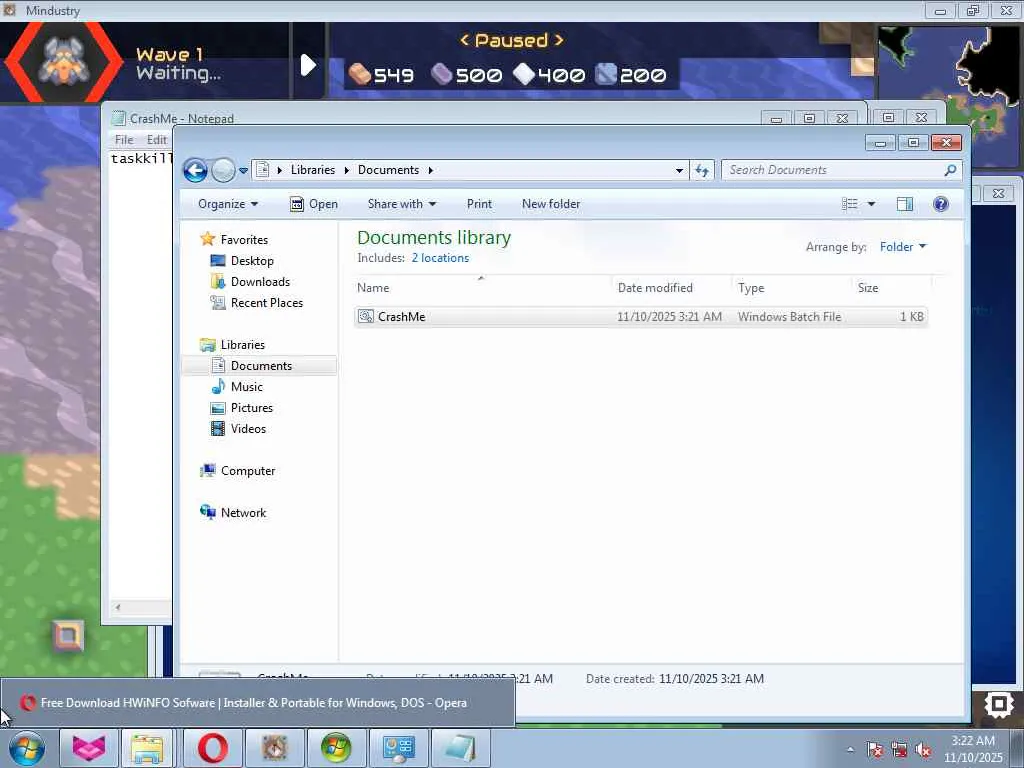Open the Notepad File menu
Image resolution: width=1024 pixels, height=768 pixels.
[124, 140]
